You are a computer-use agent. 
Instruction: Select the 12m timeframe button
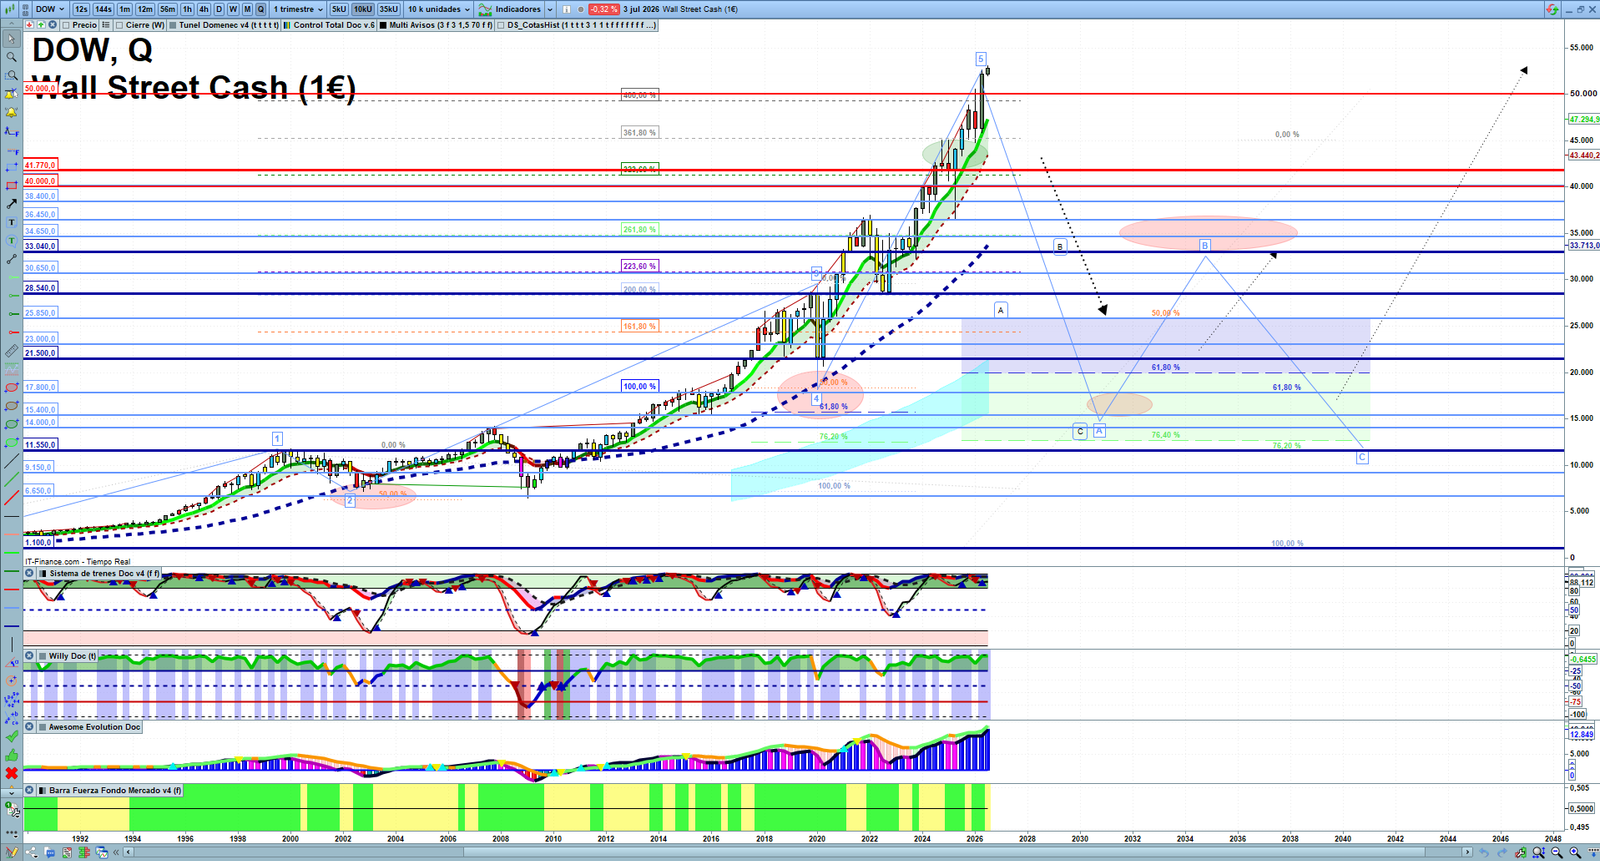point(145,9)
